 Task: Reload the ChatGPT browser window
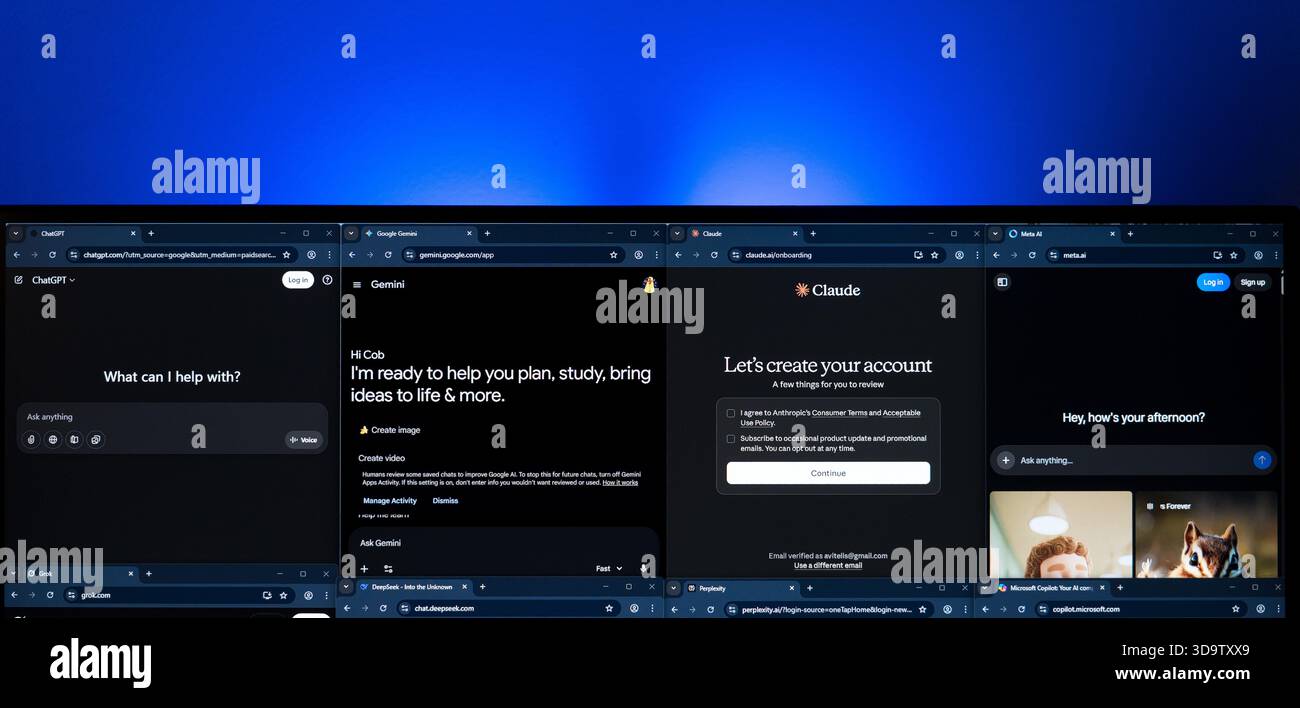click(52, 255)
